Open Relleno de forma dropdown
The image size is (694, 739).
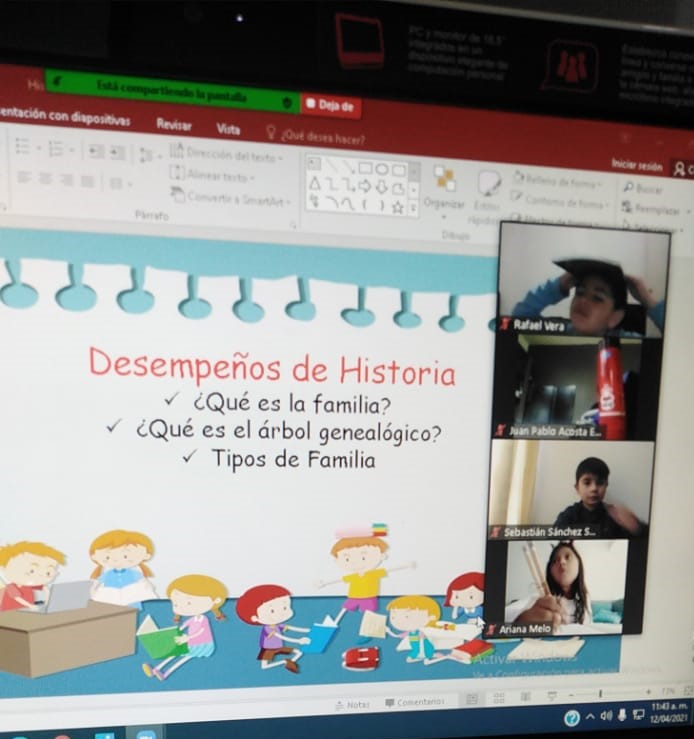(x=558, y=181)
